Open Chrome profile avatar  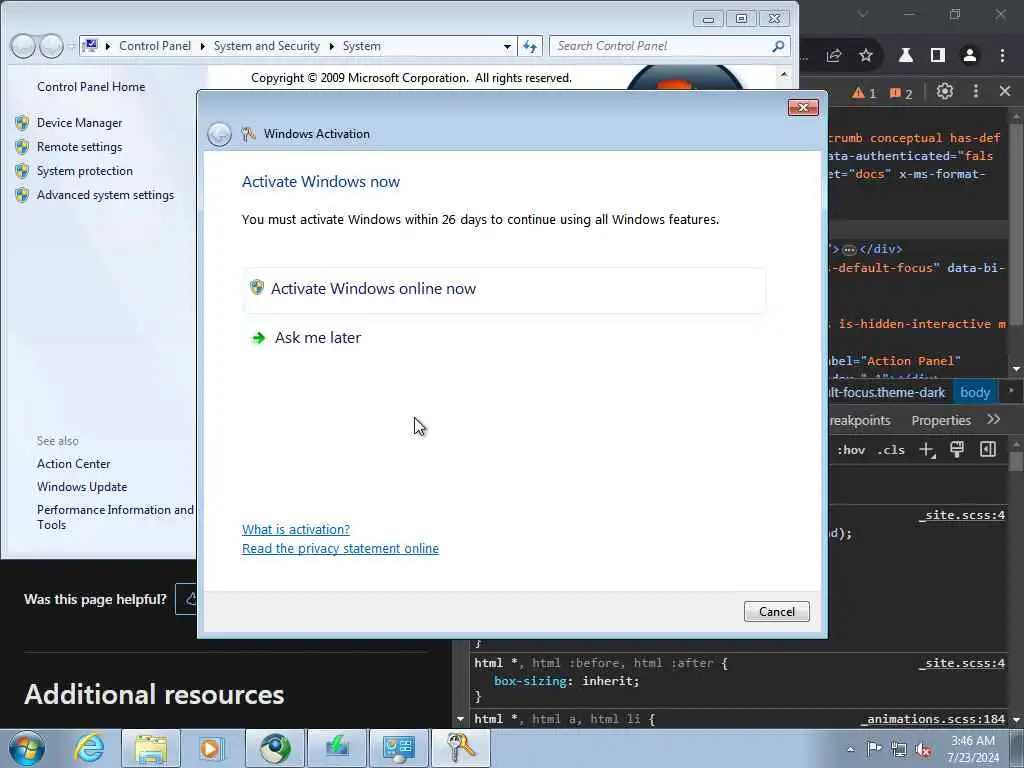click(x=970, y=56)
